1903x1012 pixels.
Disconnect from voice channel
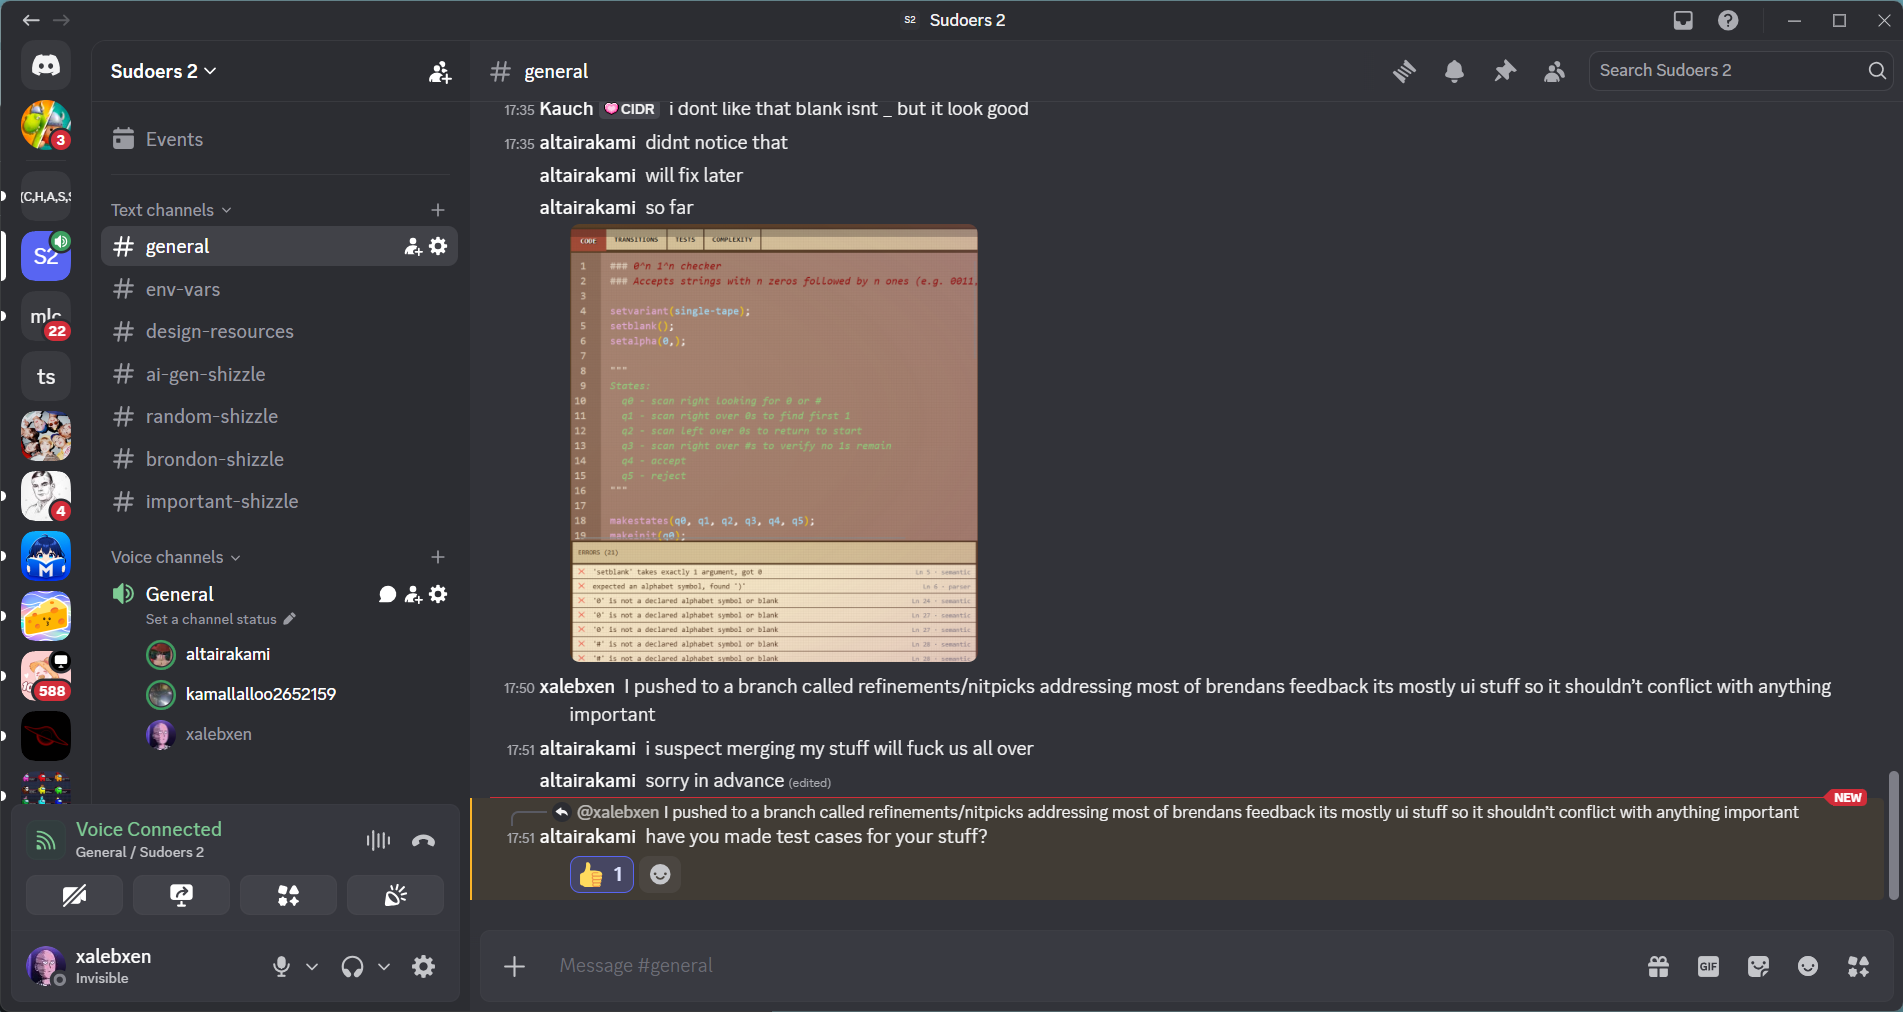click(423, 840)
